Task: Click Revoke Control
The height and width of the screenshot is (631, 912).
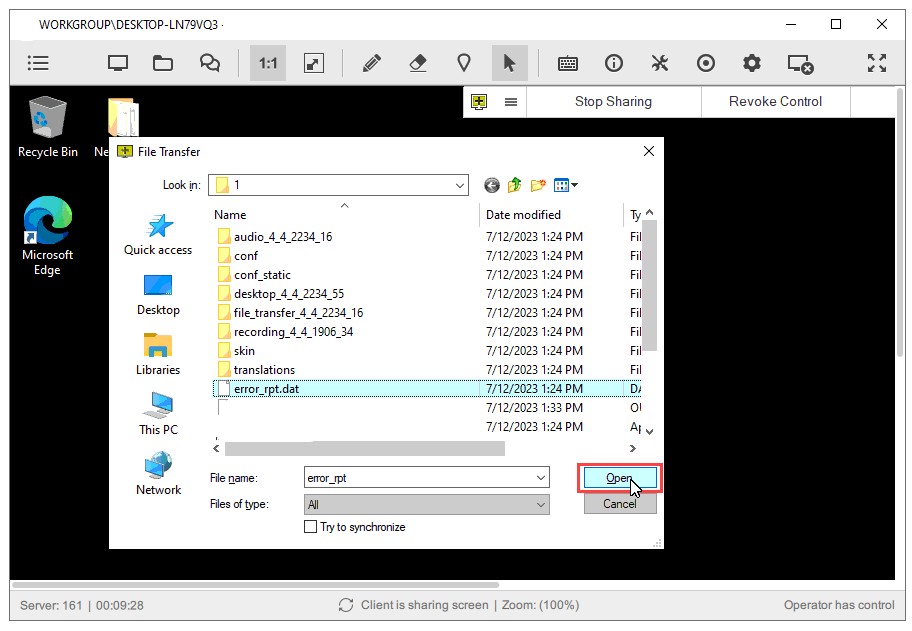Action: click(775, 101)
